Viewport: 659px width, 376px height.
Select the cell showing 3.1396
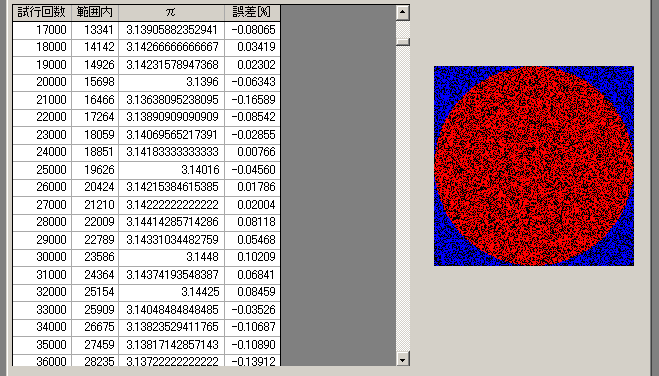[171, 82]
